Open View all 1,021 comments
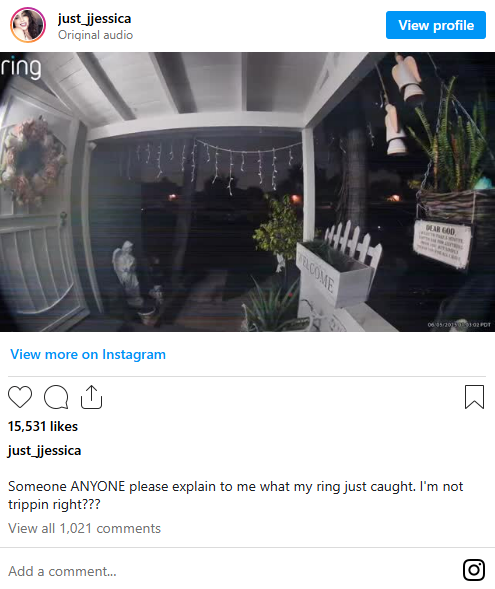This screenshot has height=589, width=495. tap(85, 529)
